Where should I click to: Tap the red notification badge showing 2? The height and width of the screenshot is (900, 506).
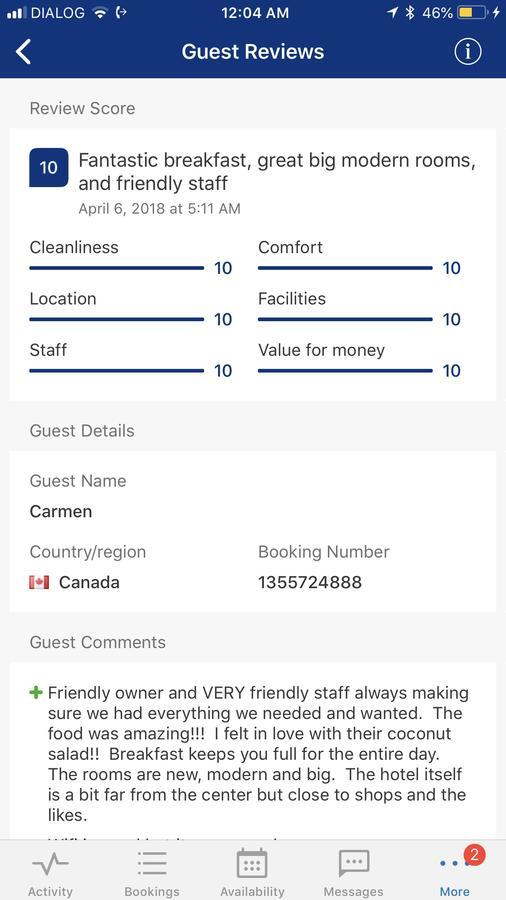pos(474,855)
